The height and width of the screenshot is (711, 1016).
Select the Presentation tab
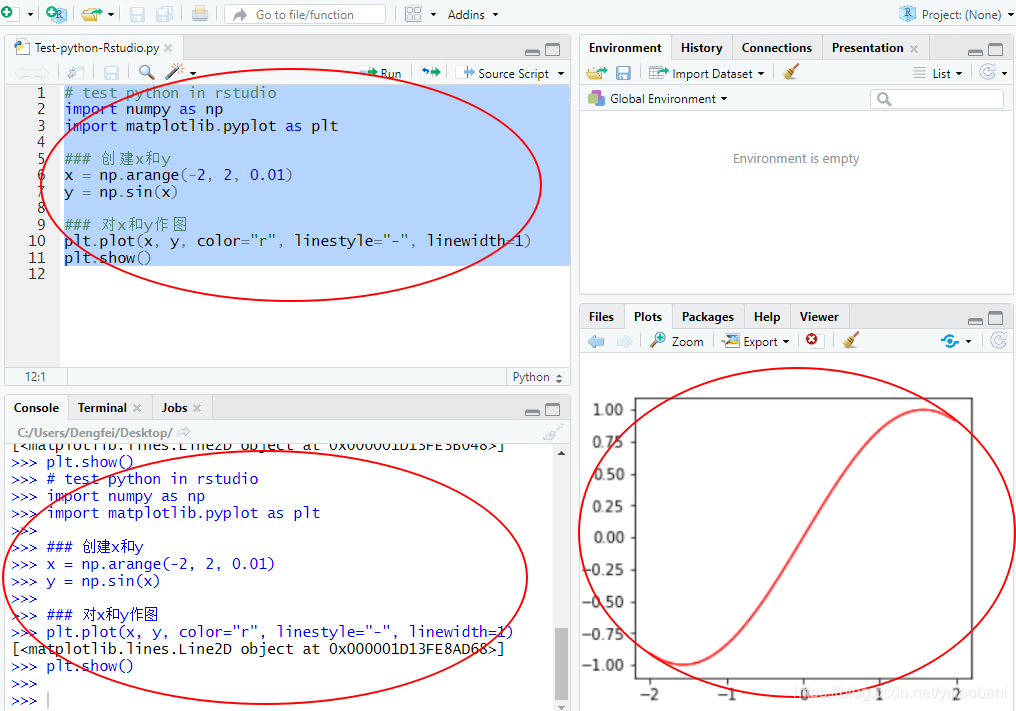867,48
